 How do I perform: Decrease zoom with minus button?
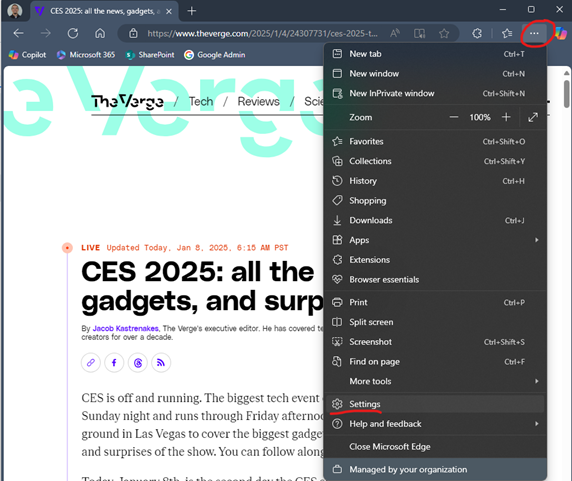coord(453,117)
